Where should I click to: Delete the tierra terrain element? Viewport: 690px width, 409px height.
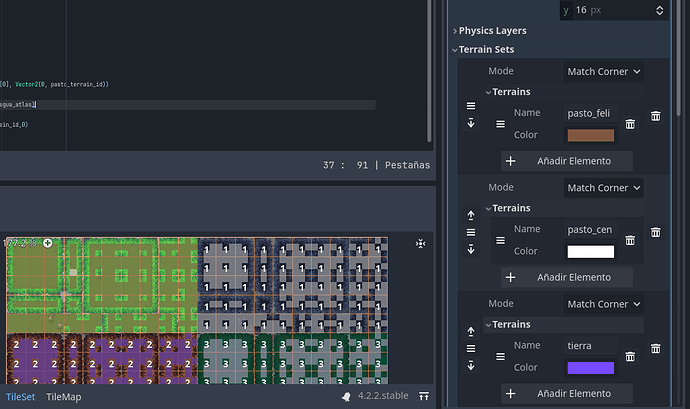(630, 357)
